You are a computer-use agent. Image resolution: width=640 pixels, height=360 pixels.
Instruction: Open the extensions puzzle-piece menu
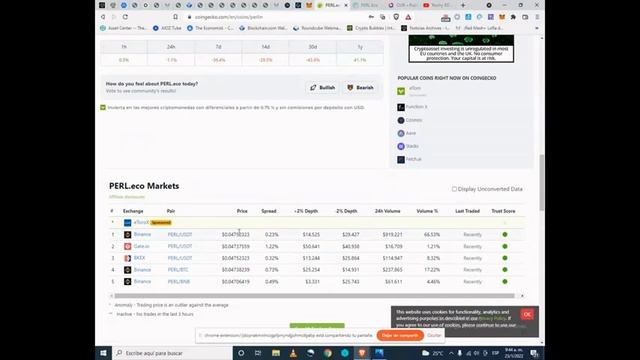pos(513,17)
